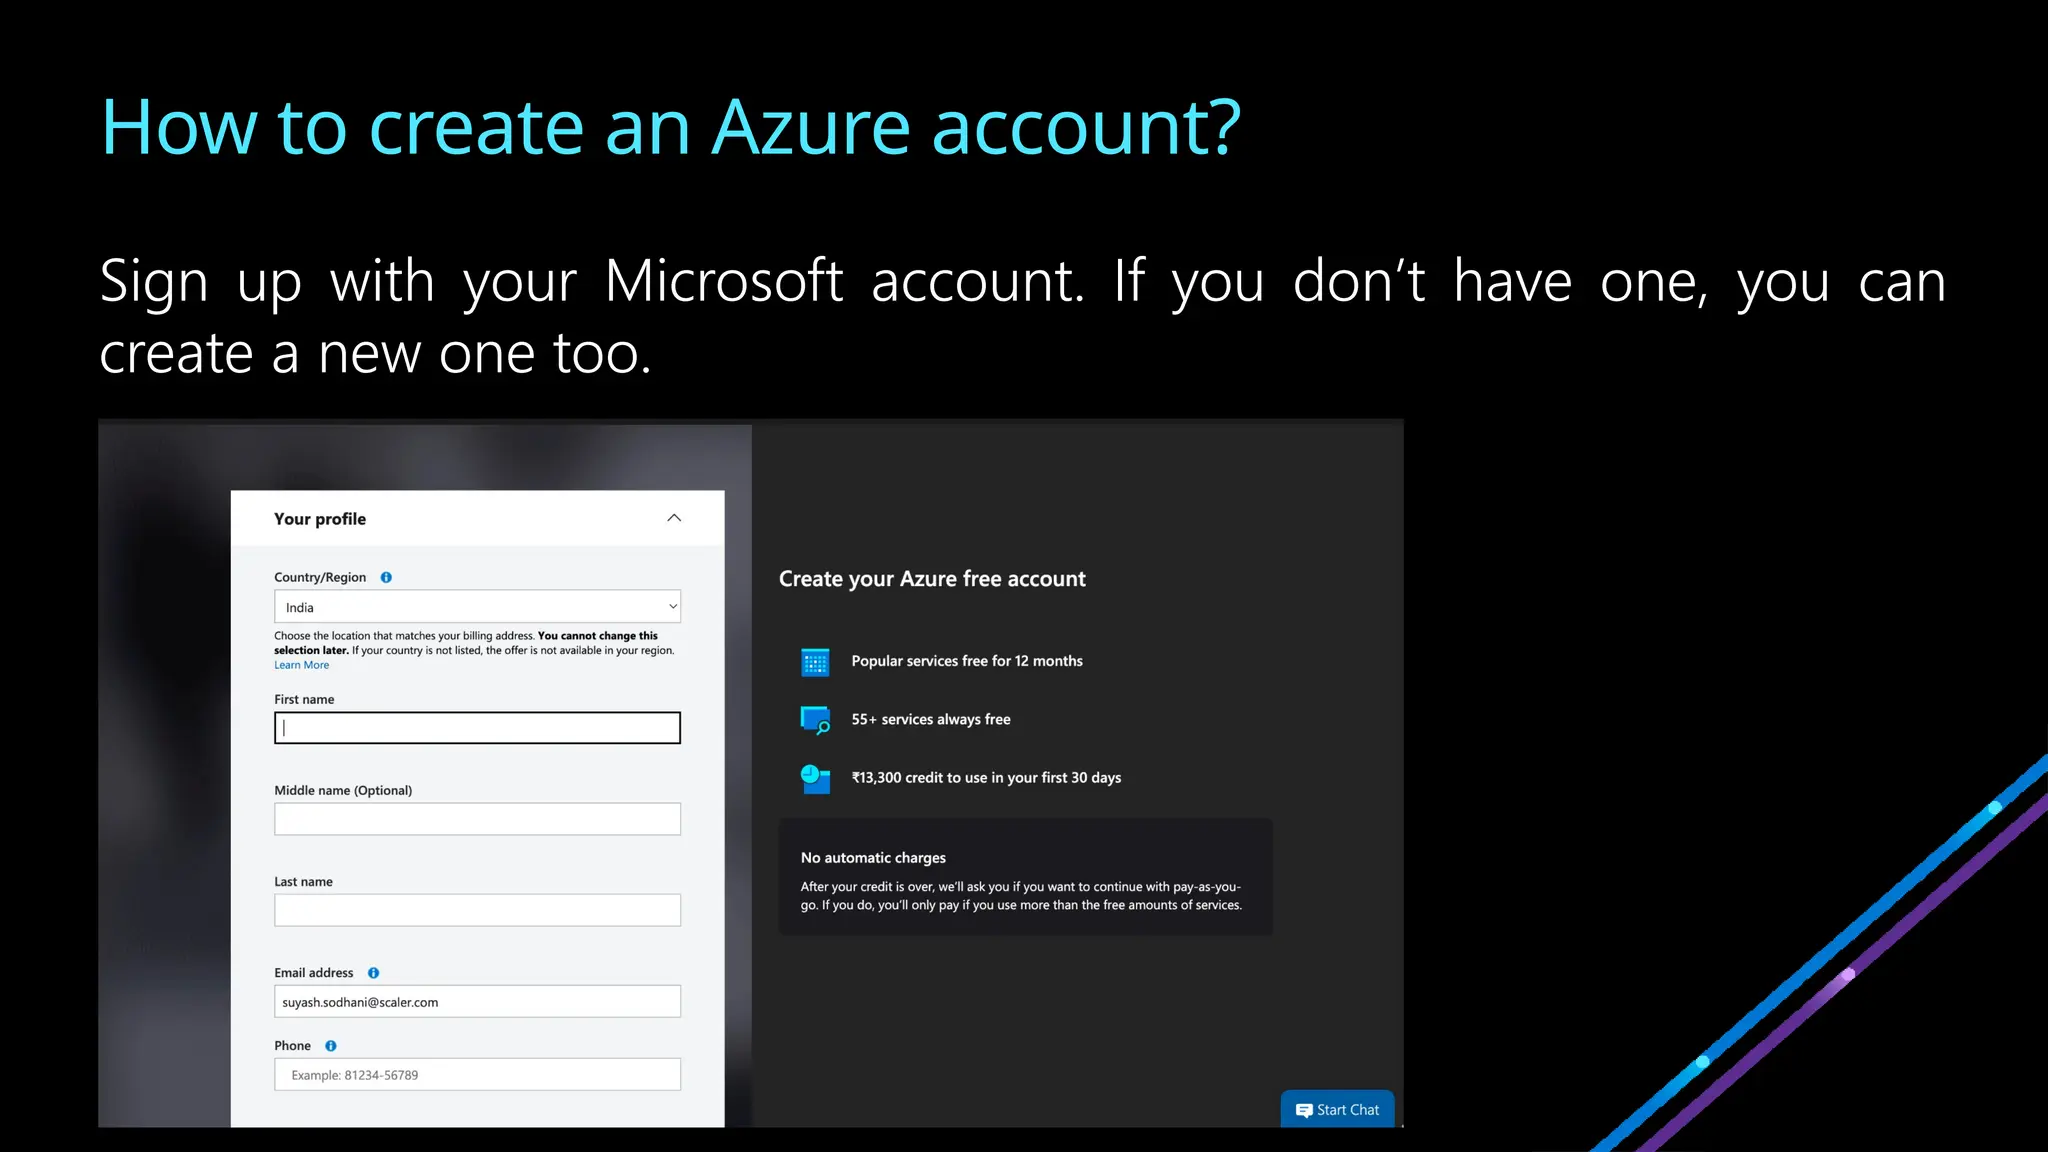The width and height of the screenshot is (2048, 1152).
Task: Click the Country/Region info icon
Action: (x=386, y=577)
